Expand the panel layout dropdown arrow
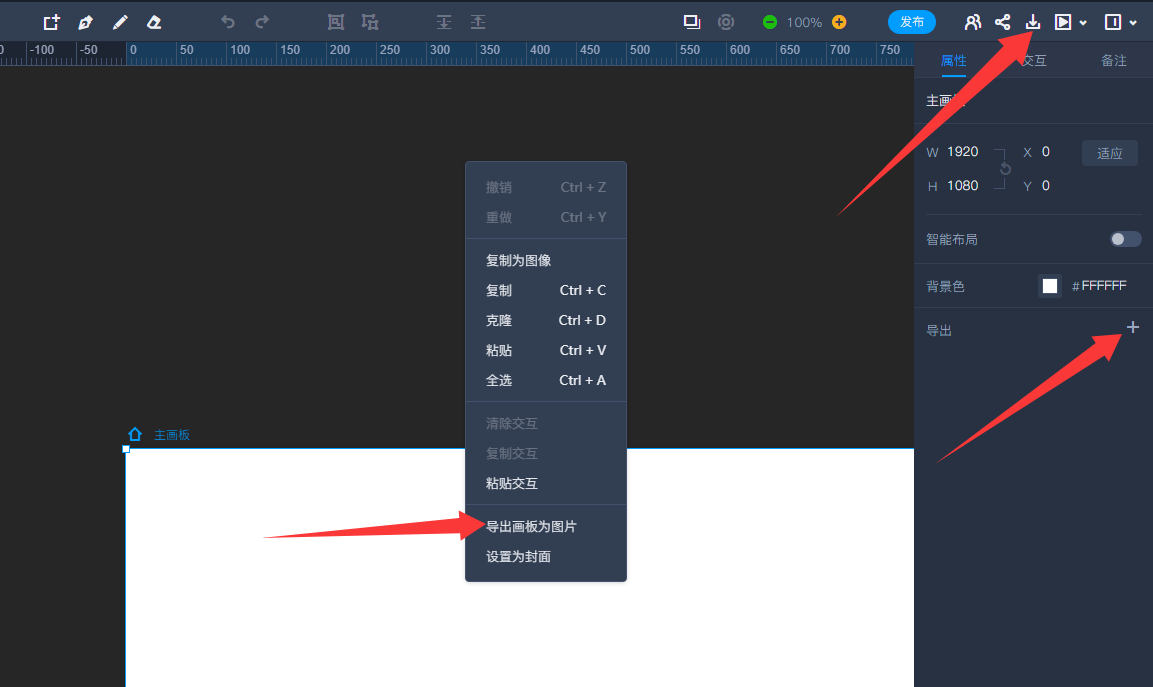Viewport: 1153px width, 687px height. pos(1133,23)
